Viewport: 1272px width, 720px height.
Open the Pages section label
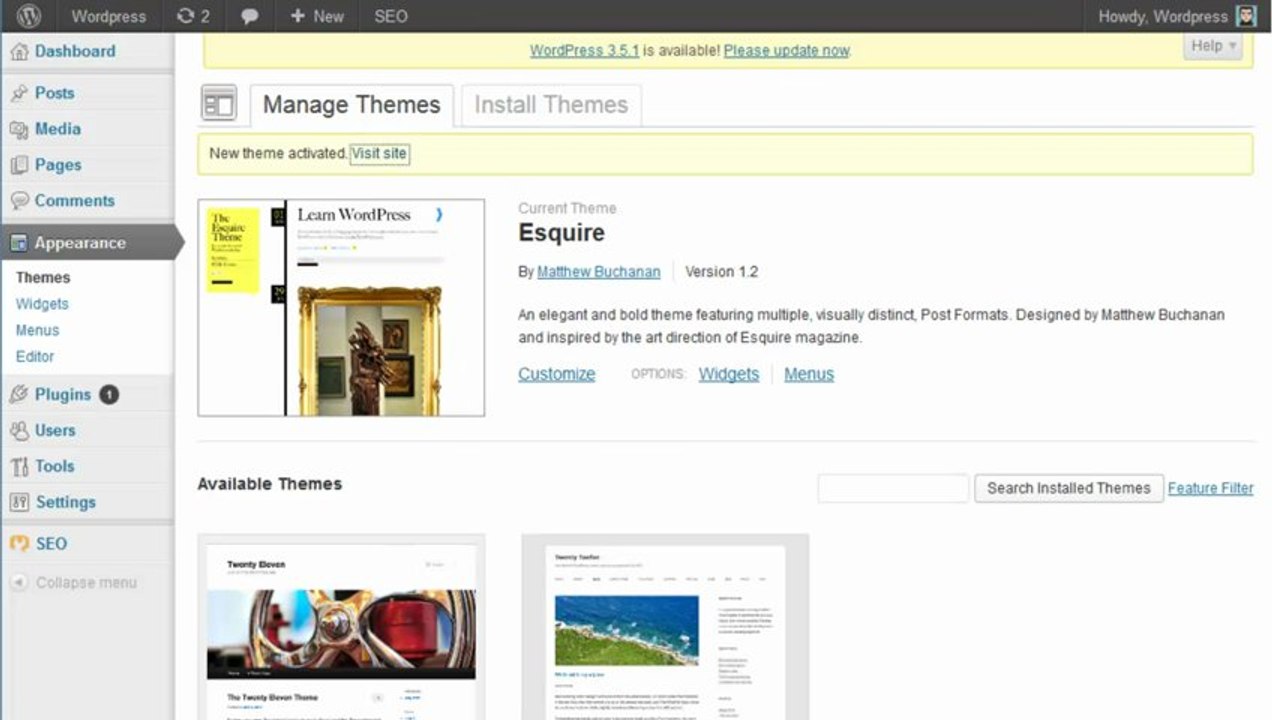[x=58, y=165]
